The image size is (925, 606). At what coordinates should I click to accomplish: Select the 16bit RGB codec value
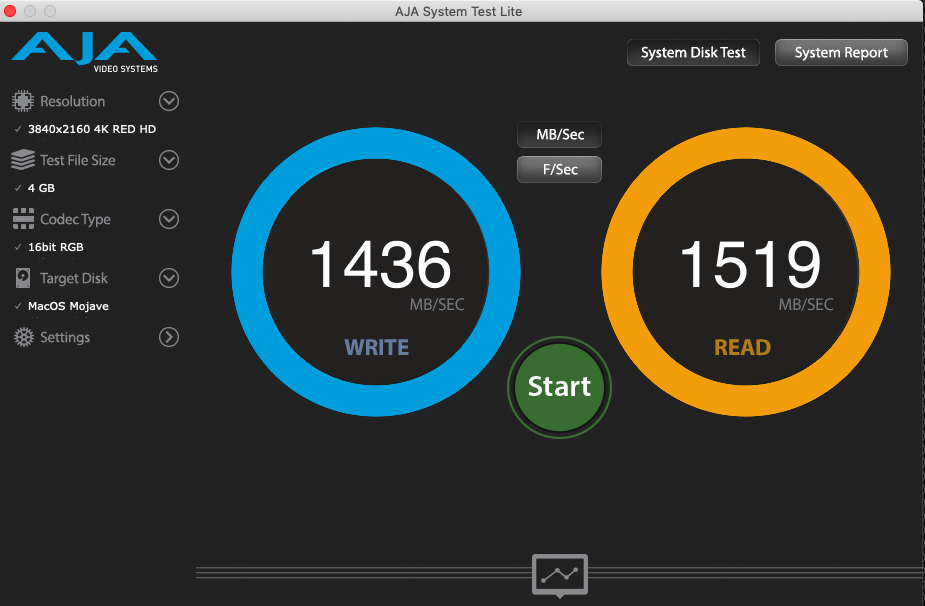coord(56,247)
